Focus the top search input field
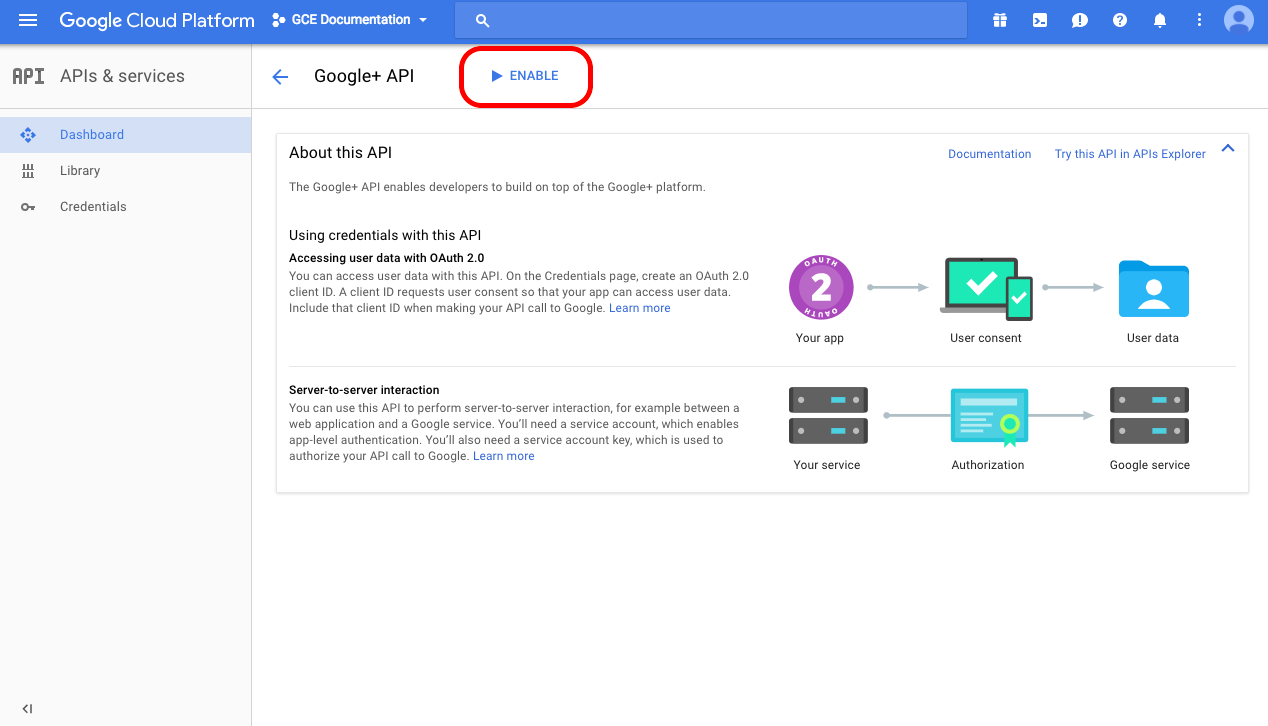 click(x=711, y=20)
